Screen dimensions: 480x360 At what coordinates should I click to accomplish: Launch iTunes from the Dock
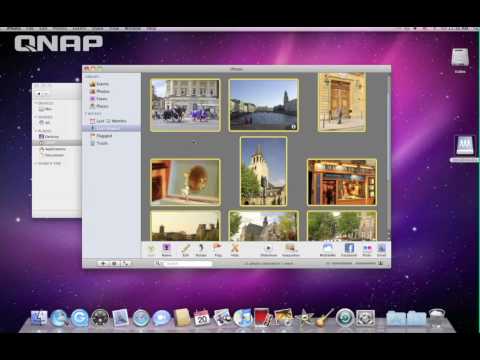(x=242, y=318)
